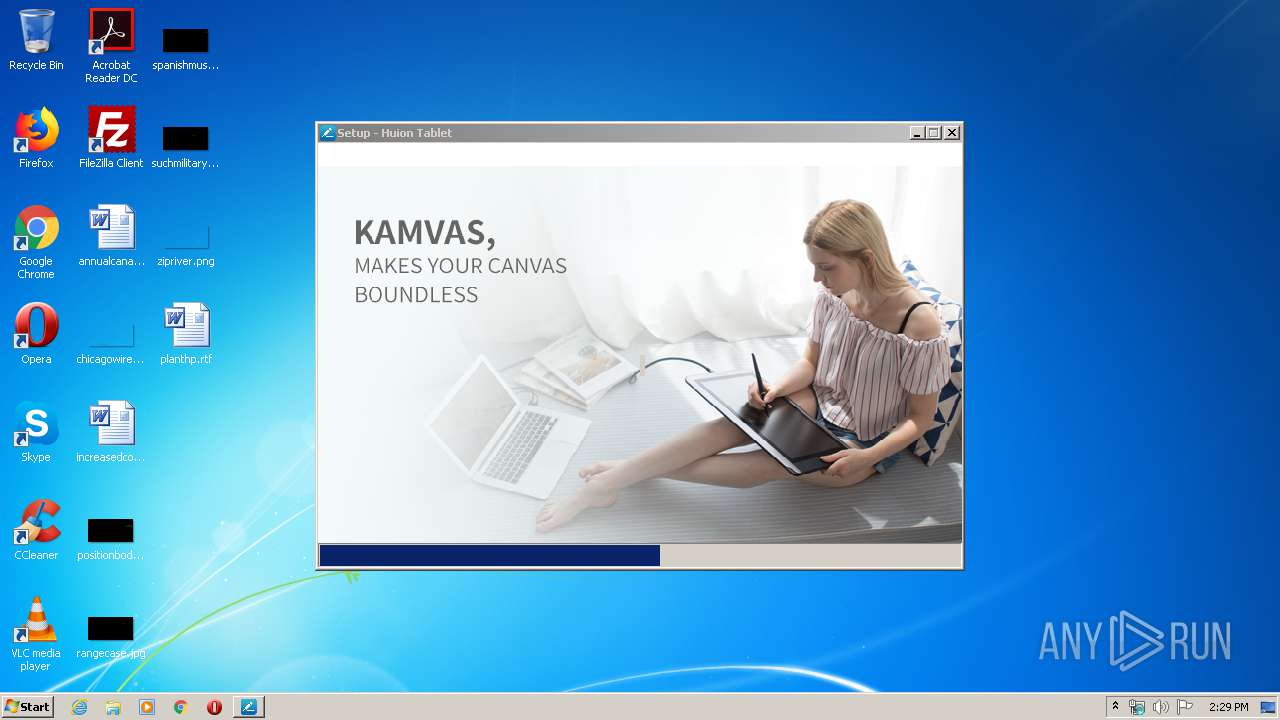Open Windows Media Player taskbar icon
Viewport: 1280px width, 720px height.
(x=147, y=707)
